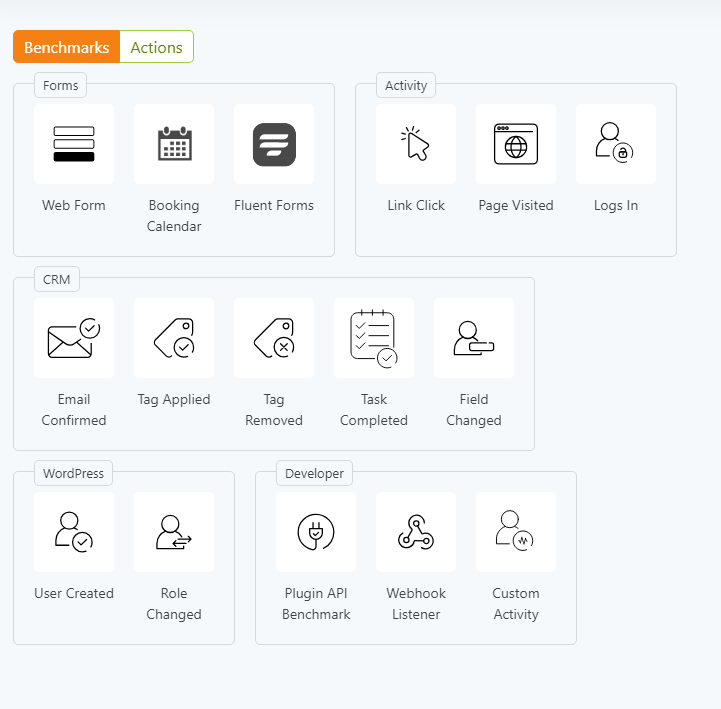
Task: Choose the Task Completed checklist icon
Action: [x=374, y=338]
